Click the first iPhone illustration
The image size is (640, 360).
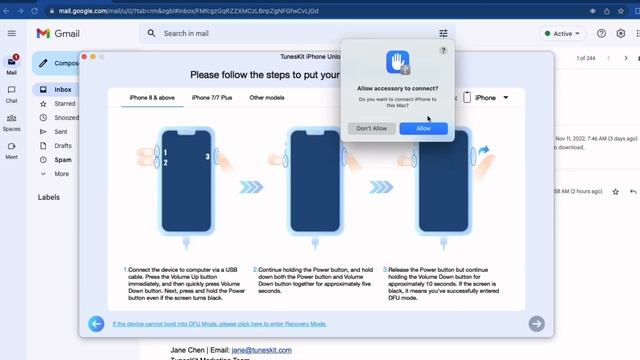pos(187,181)
